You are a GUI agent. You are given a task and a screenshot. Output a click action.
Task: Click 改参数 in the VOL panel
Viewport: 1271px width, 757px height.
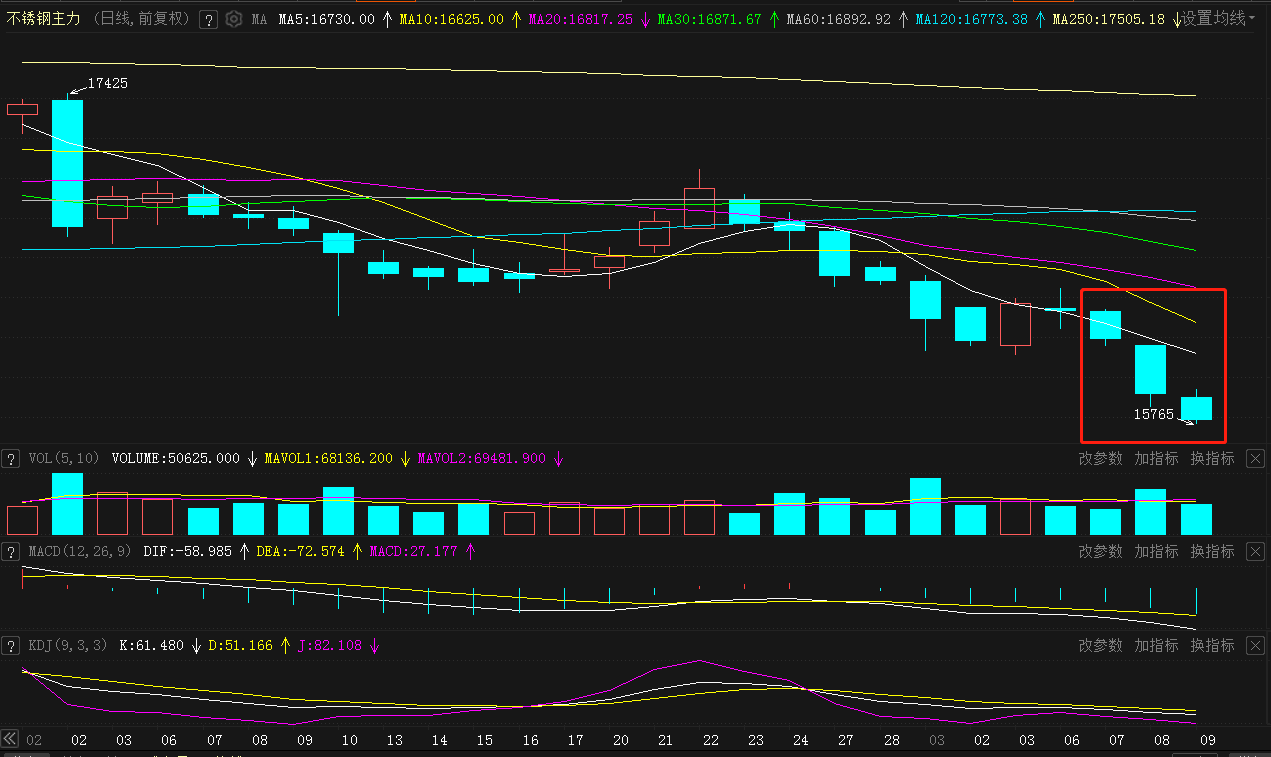(x=1100, y=458)
